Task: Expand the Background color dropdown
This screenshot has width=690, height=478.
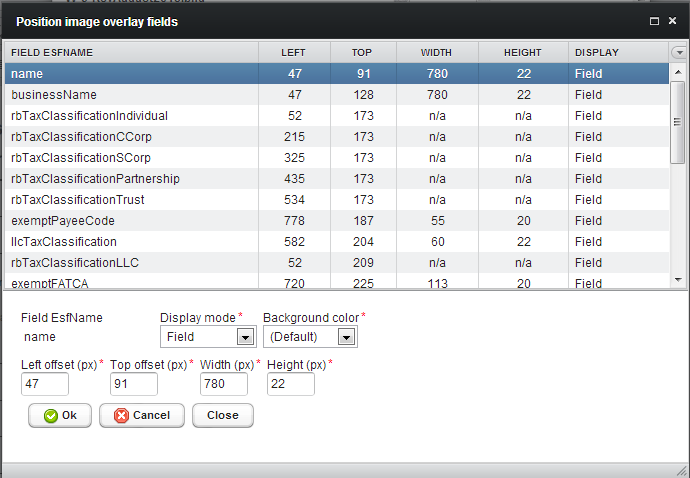Action: [x=346, y=337]
